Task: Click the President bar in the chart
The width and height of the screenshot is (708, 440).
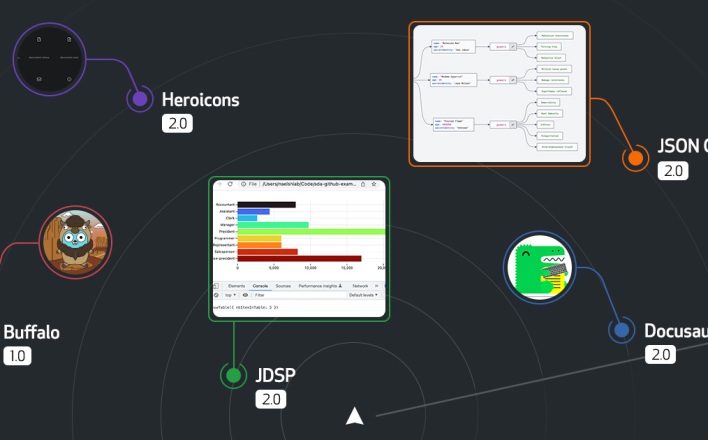Action: click(311, 232)
